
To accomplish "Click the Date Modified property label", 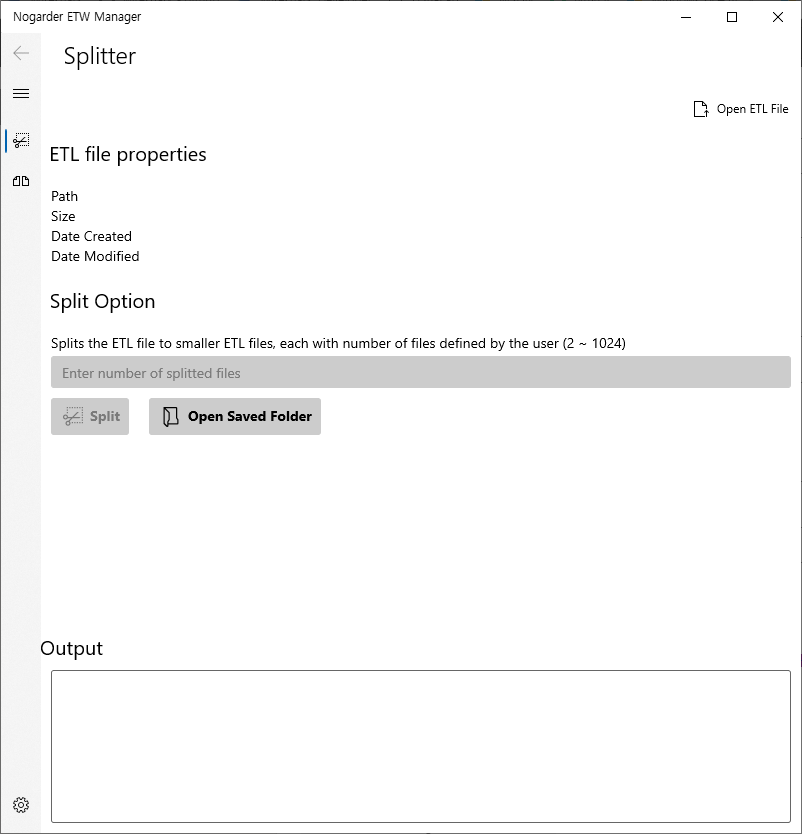I will click(x=95, y=256).
